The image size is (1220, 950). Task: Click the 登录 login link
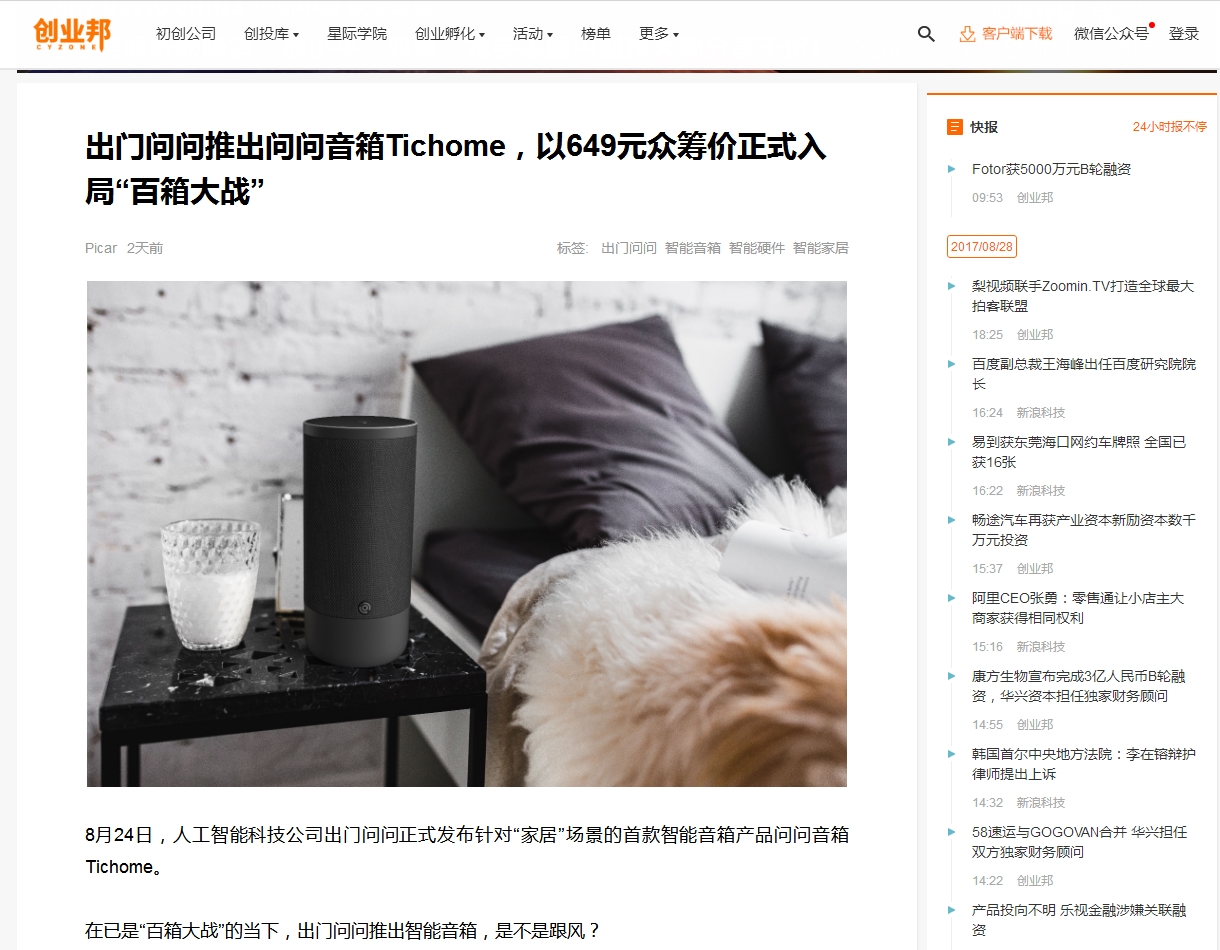1184,34
